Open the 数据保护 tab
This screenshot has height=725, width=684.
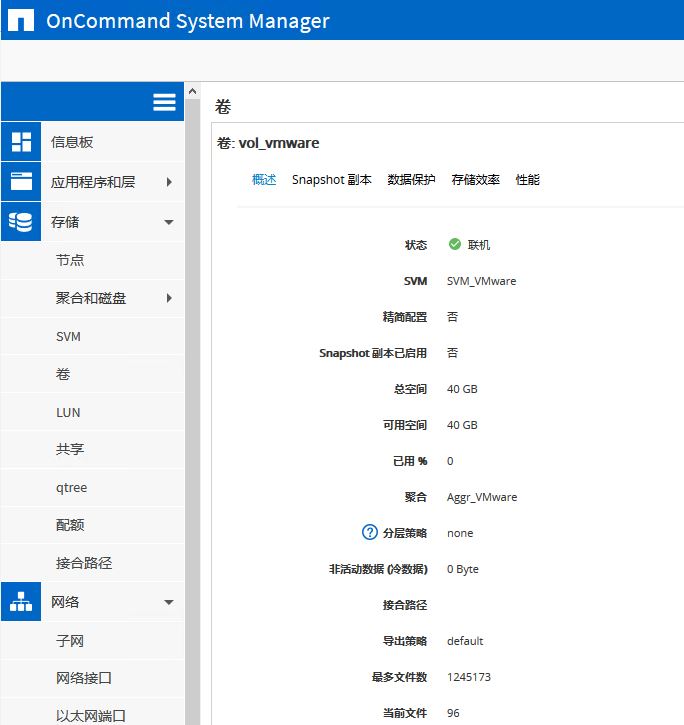[411, 179]
